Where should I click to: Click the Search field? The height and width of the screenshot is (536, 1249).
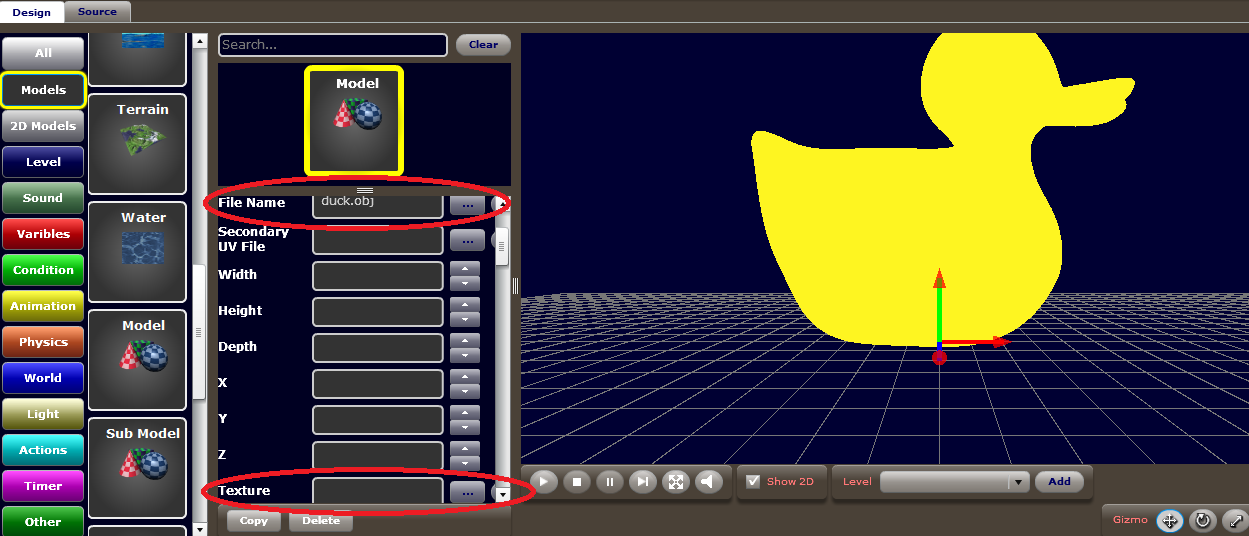click(x=333, y=45)
